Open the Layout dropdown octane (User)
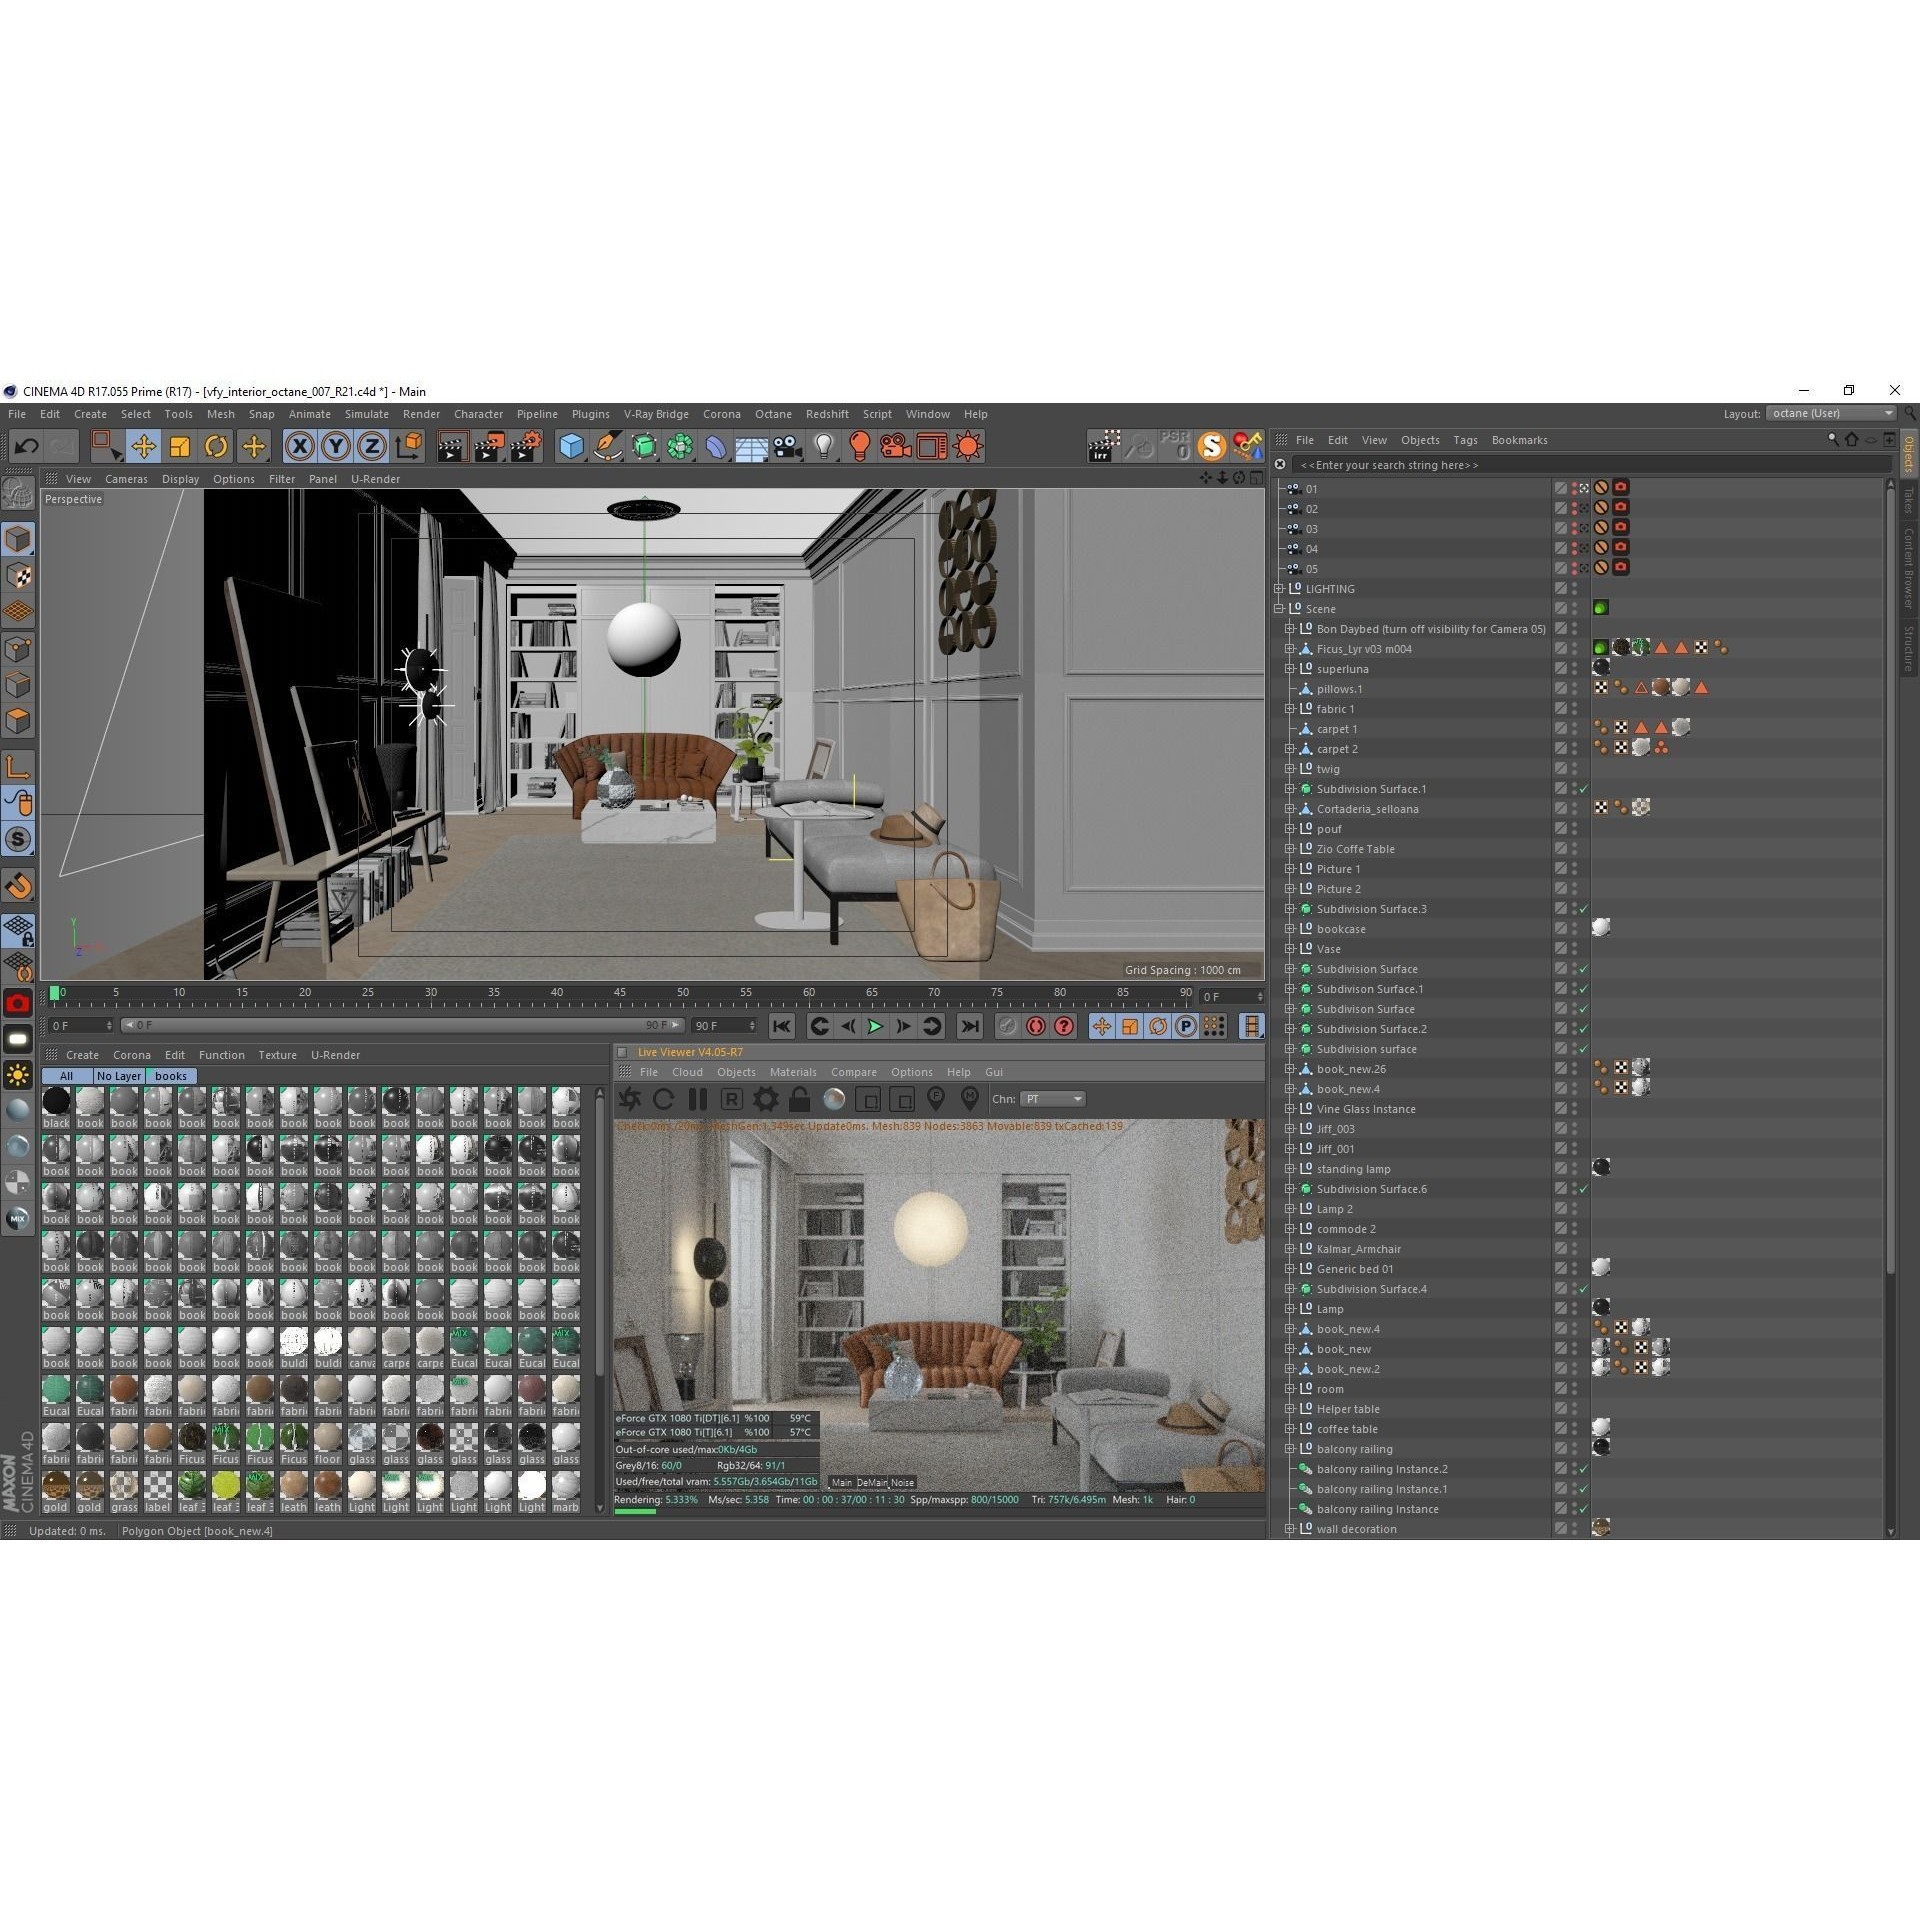Screen dimensions: 1920x1920 [x=1830, y=414]
